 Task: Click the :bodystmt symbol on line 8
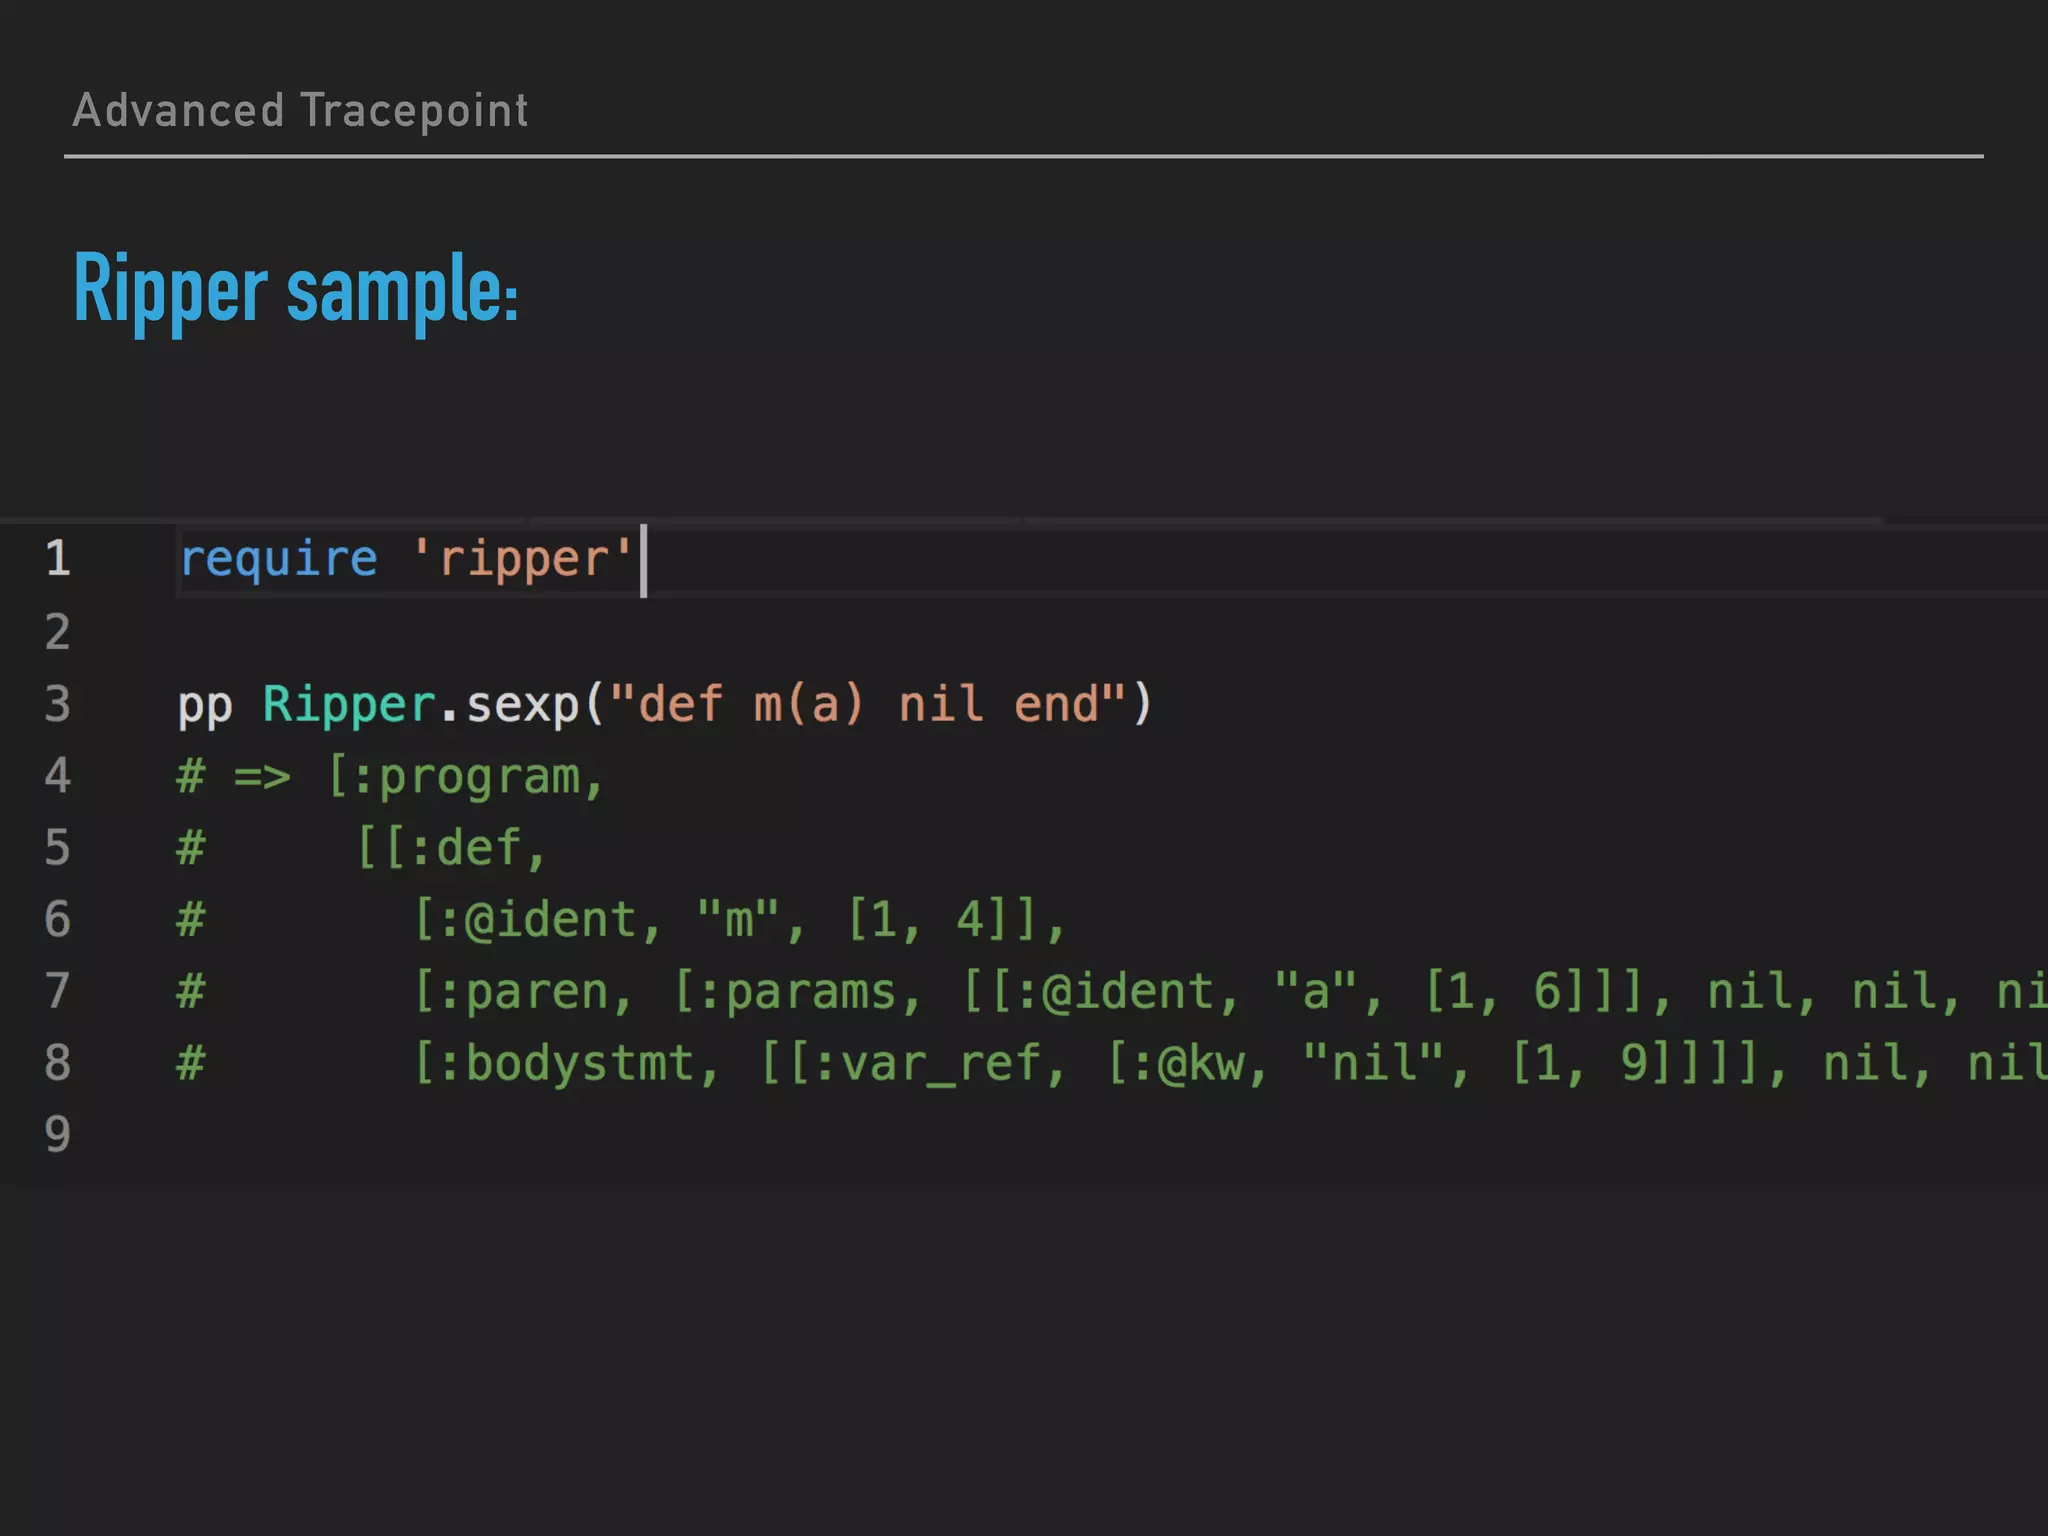[x=567, y=1063]
